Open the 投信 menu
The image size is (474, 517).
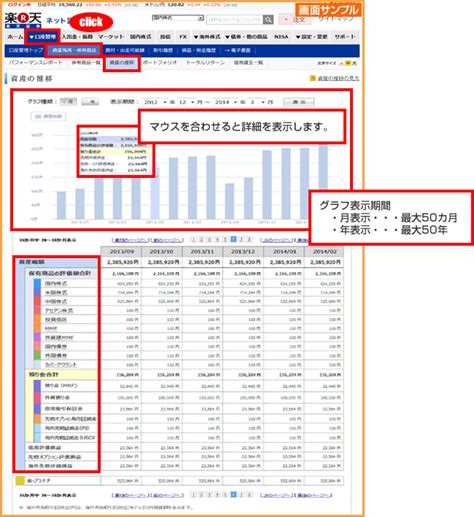pos(165,37)
